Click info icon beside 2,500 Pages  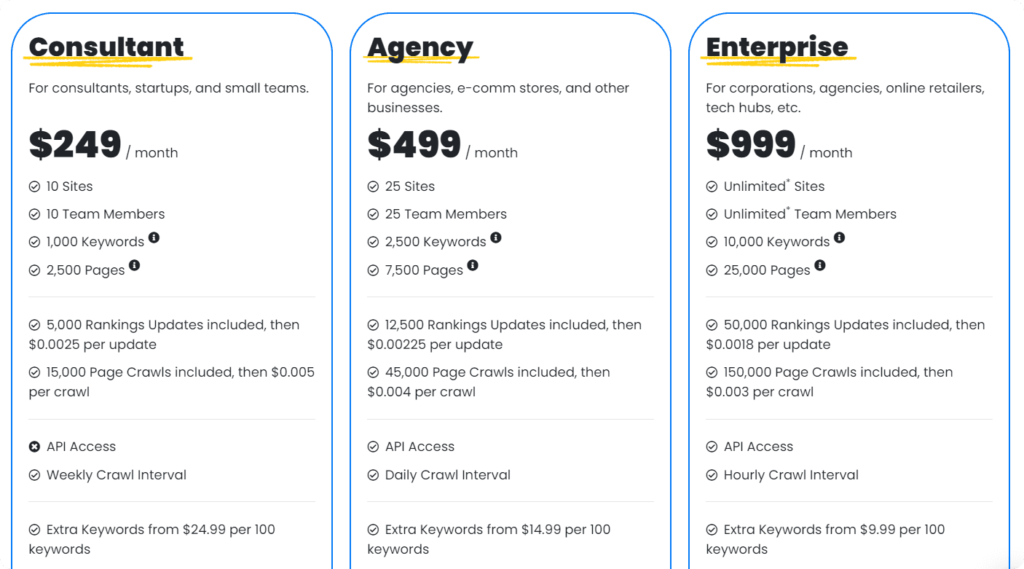[135, 265]
